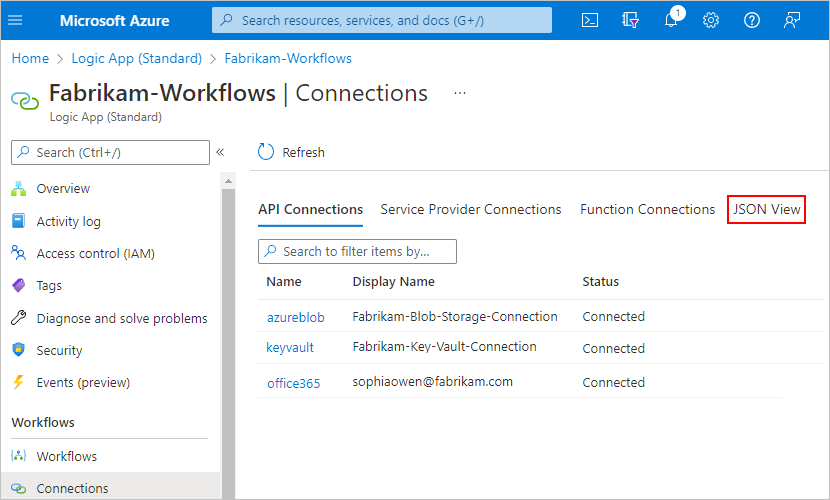Click the office365 connection link
830x500 pixels.
(x=293, y=383)
